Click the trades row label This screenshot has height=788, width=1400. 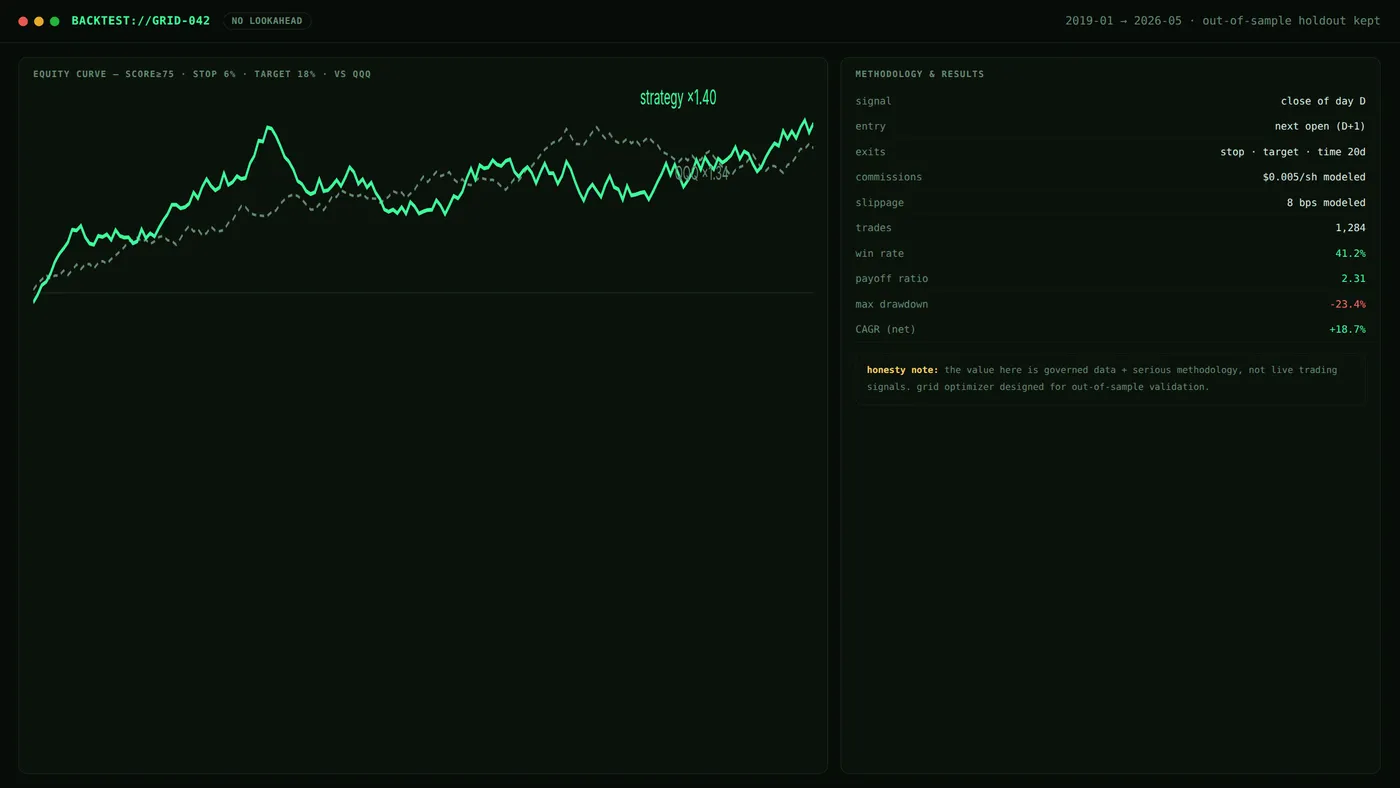pyautogui.click(x=873, y=228)
